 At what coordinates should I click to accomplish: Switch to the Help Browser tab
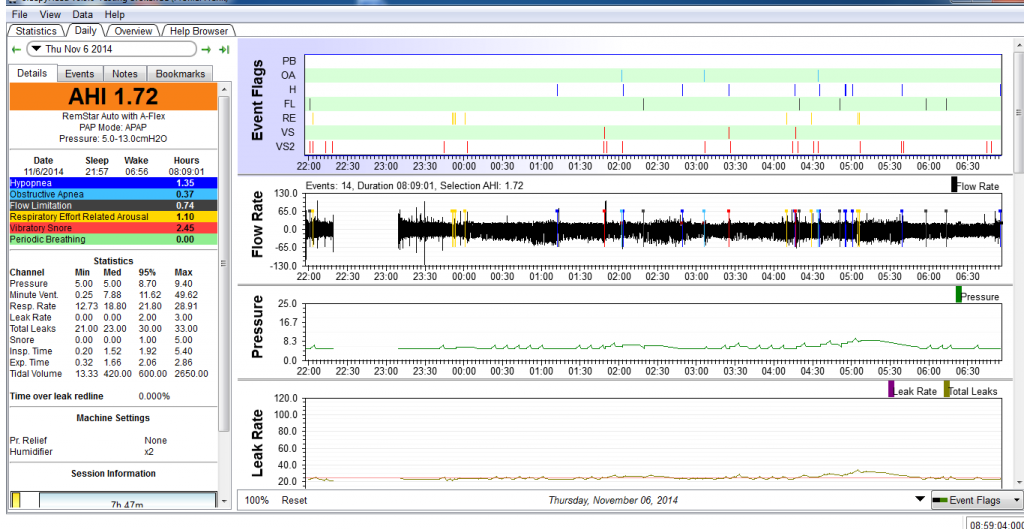[199, 31]
